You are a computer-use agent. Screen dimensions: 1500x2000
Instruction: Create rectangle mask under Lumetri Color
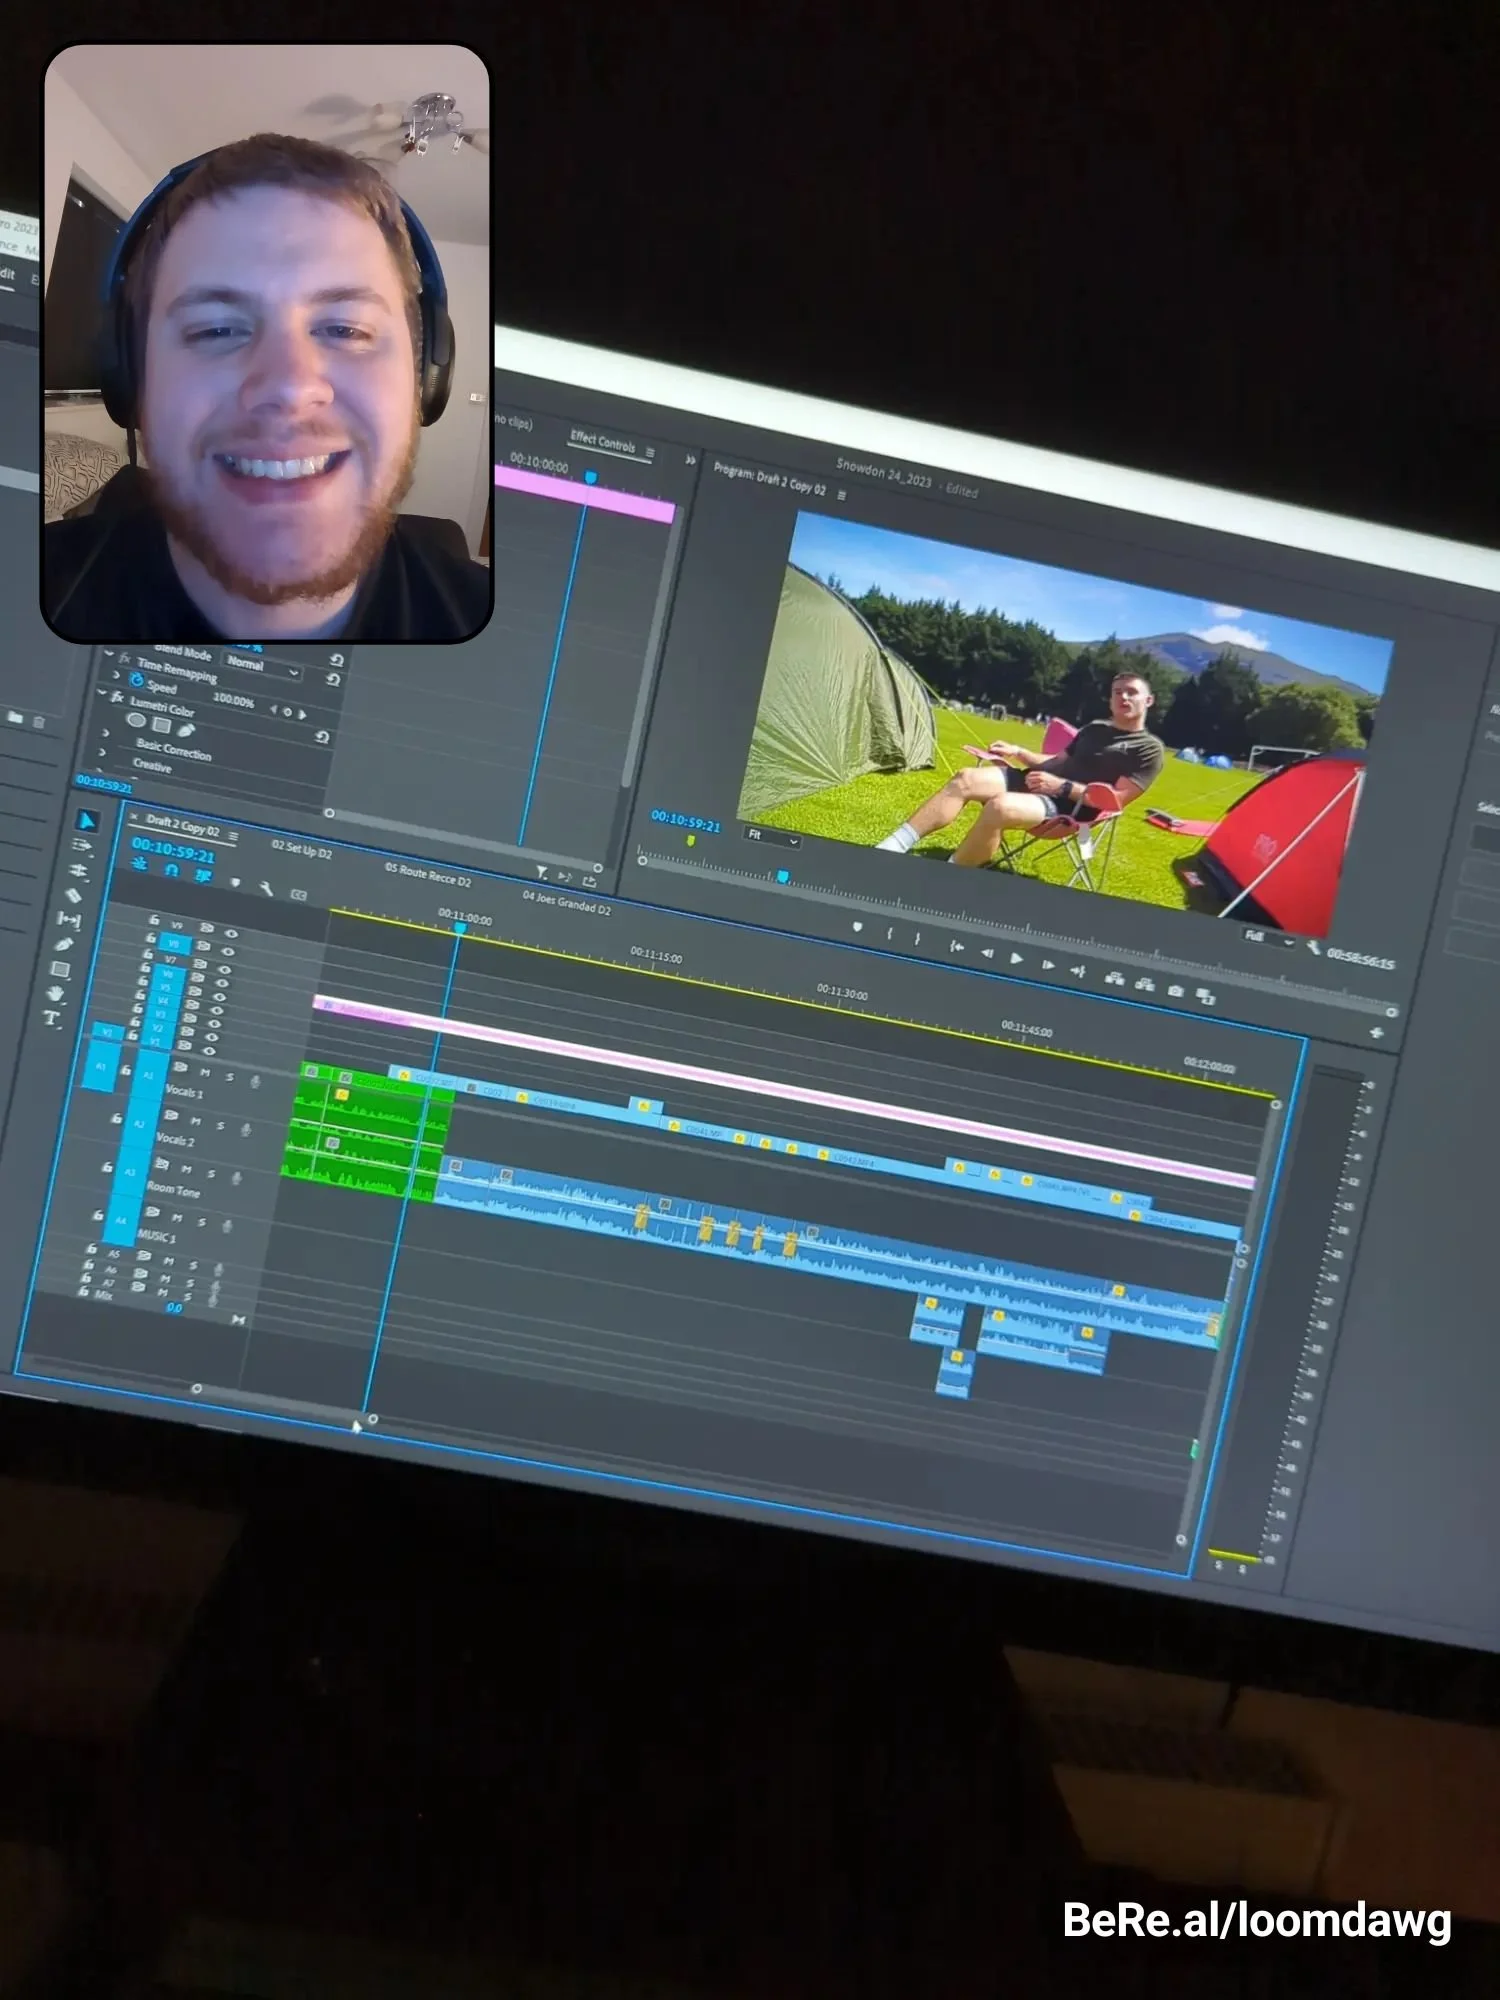tap(162, 725)
